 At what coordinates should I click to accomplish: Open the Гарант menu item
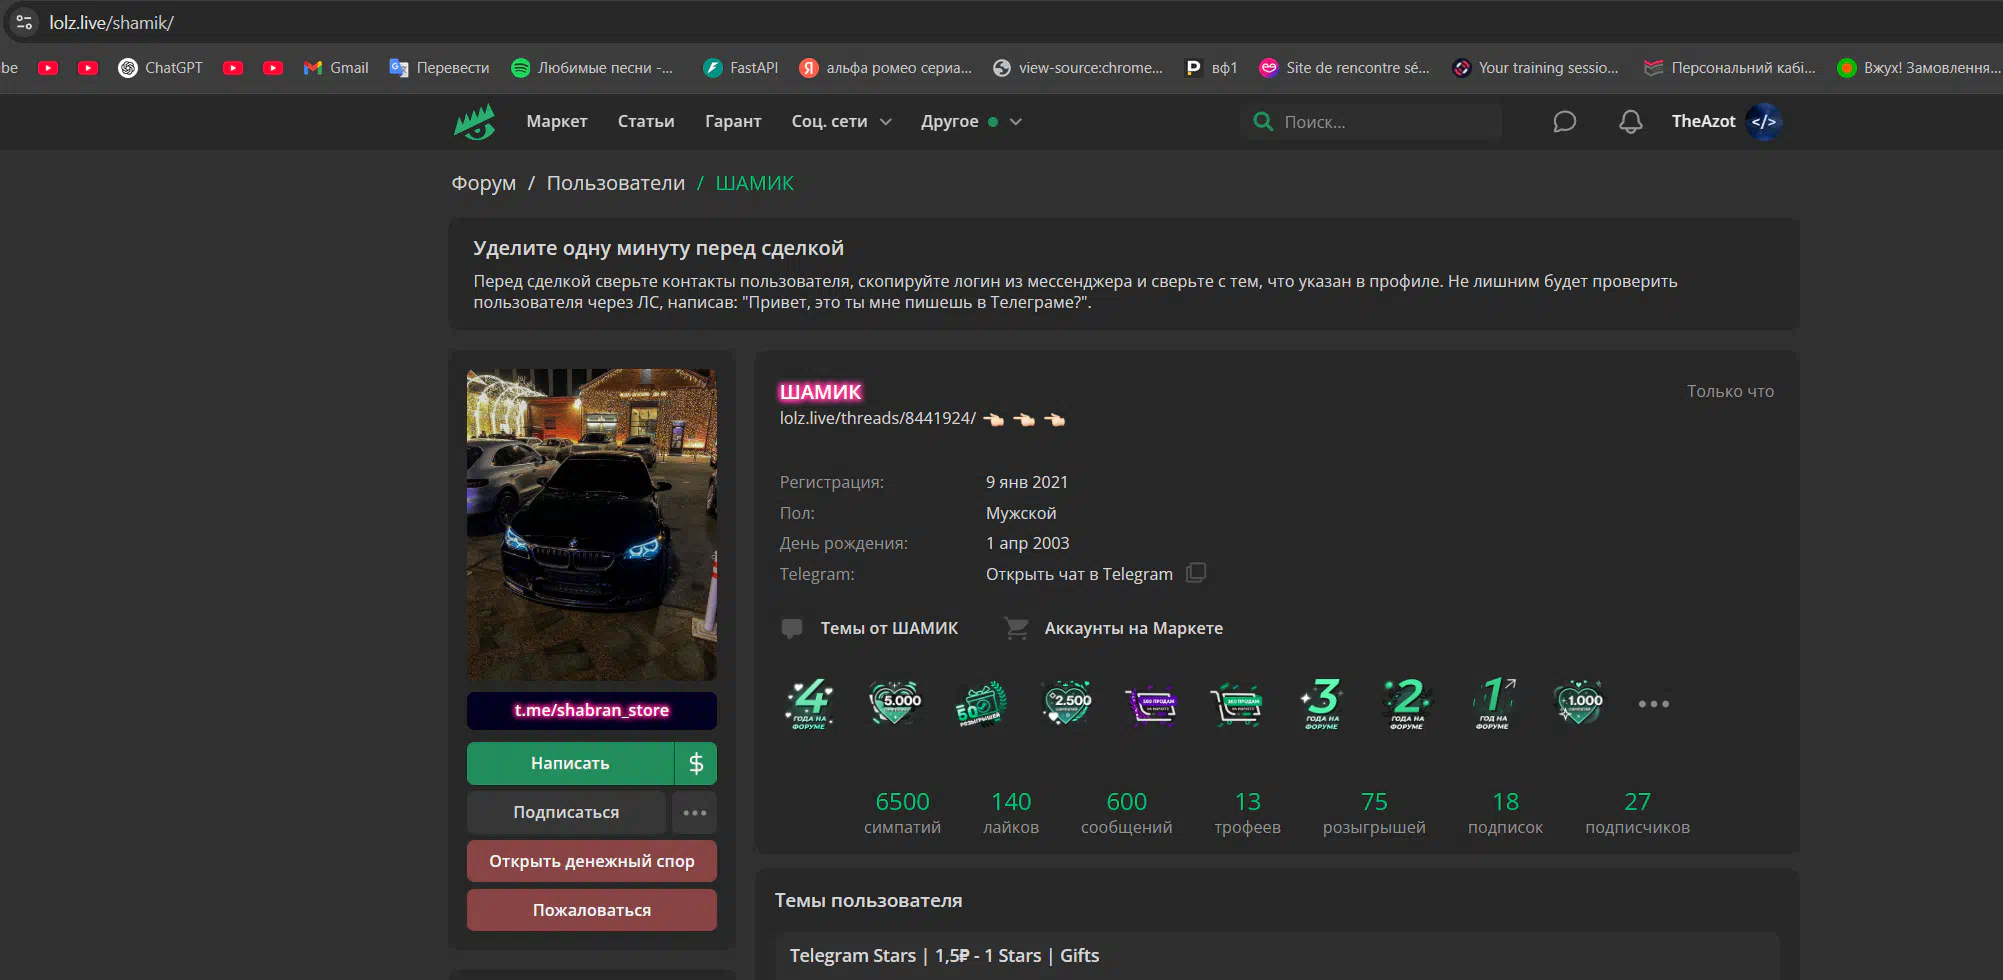click(x=733, y=122)
